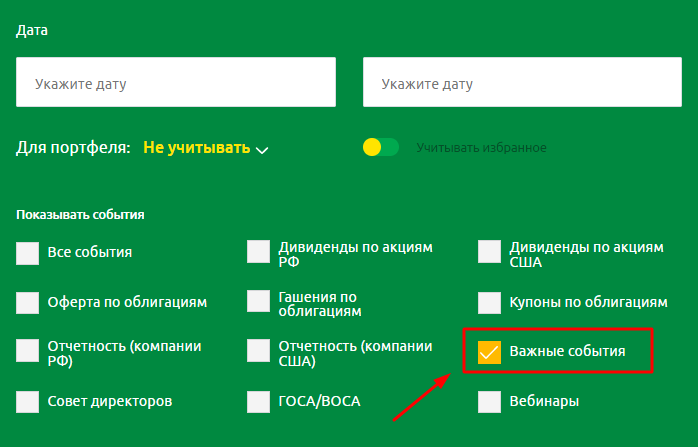The image size is (698, 447).
Task: Enable the 'Вебинары' checkbox
Action: [x=490, y=401]
